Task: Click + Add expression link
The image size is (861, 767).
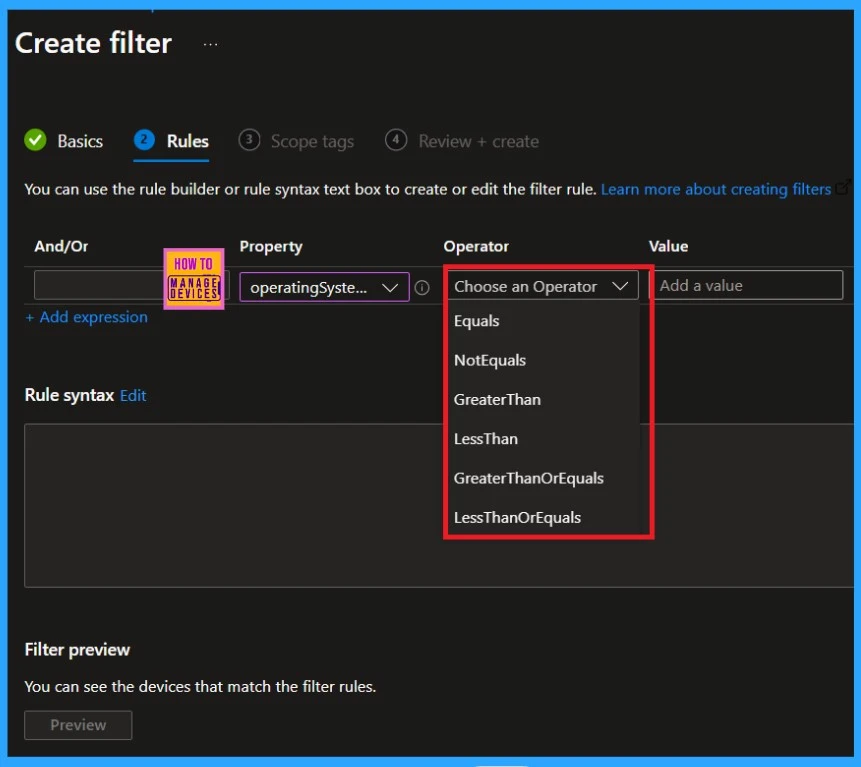Action: 87,317
